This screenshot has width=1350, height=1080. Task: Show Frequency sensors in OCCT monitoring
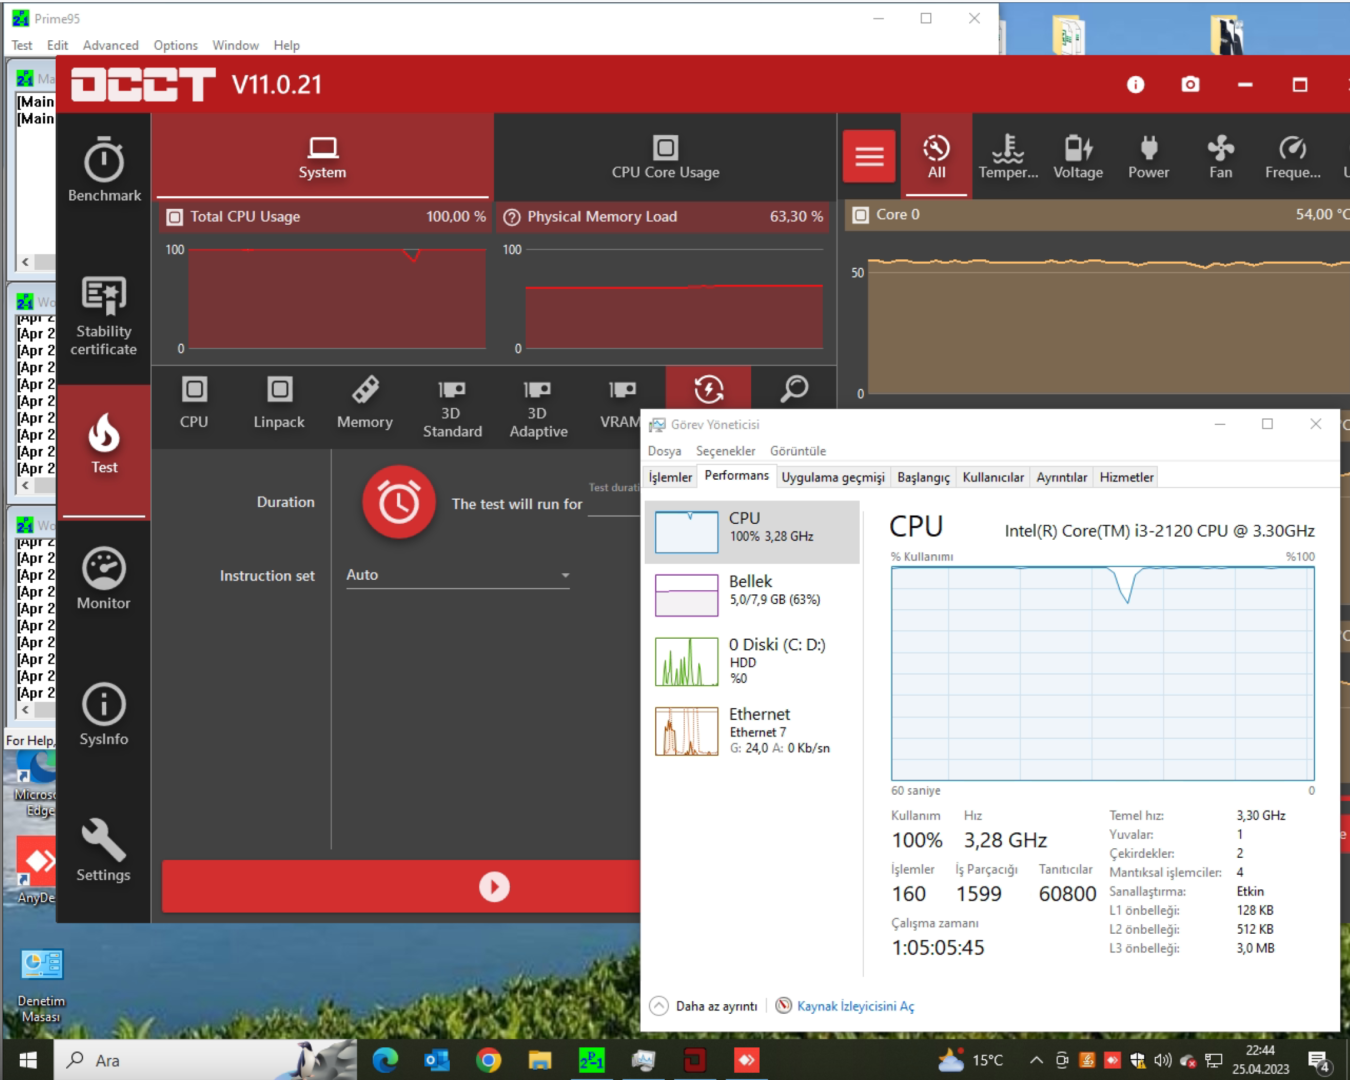click(x=1293, y=156)
